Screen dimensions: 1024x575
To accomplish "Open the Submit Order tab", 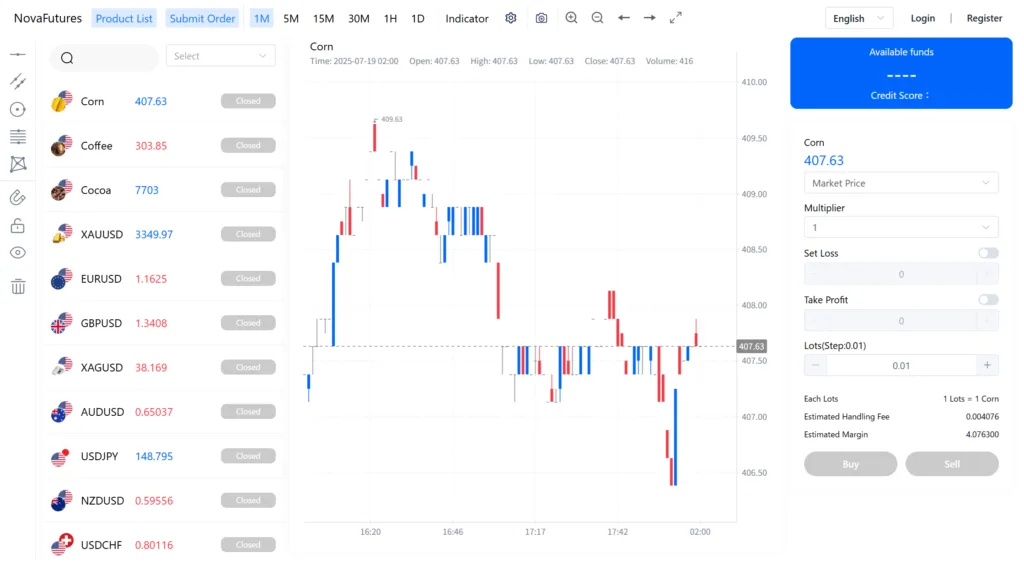I will (202, 18).
